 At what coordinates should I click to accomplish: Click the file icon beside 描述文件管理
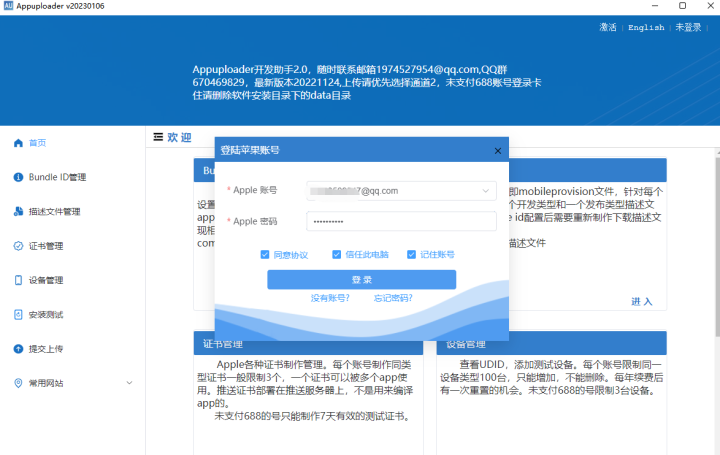(18, 212)
